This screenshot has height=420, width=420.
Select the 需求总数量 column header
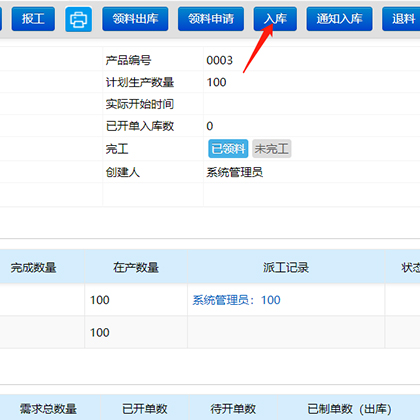pos(48,408)
